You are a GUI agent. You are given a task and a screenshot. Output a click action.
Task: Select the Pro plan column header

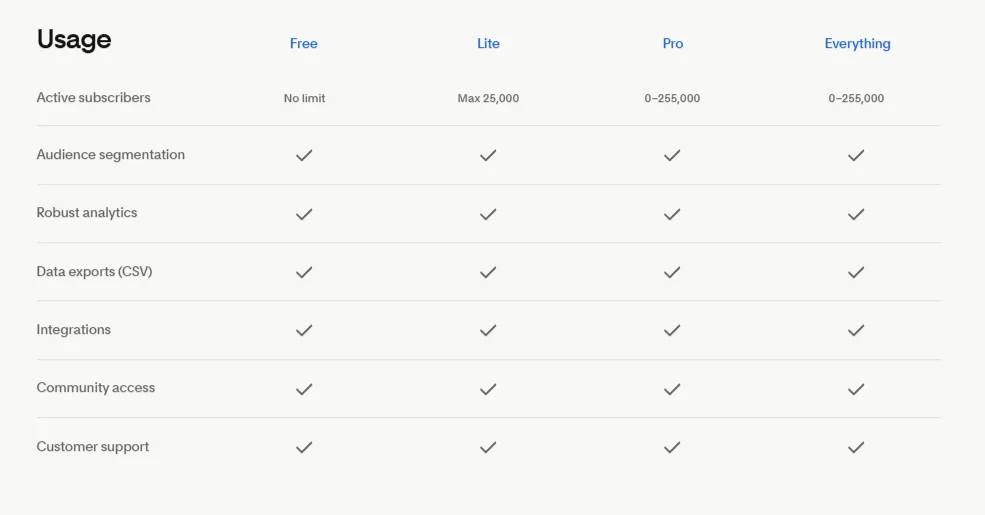click(673, 43)
